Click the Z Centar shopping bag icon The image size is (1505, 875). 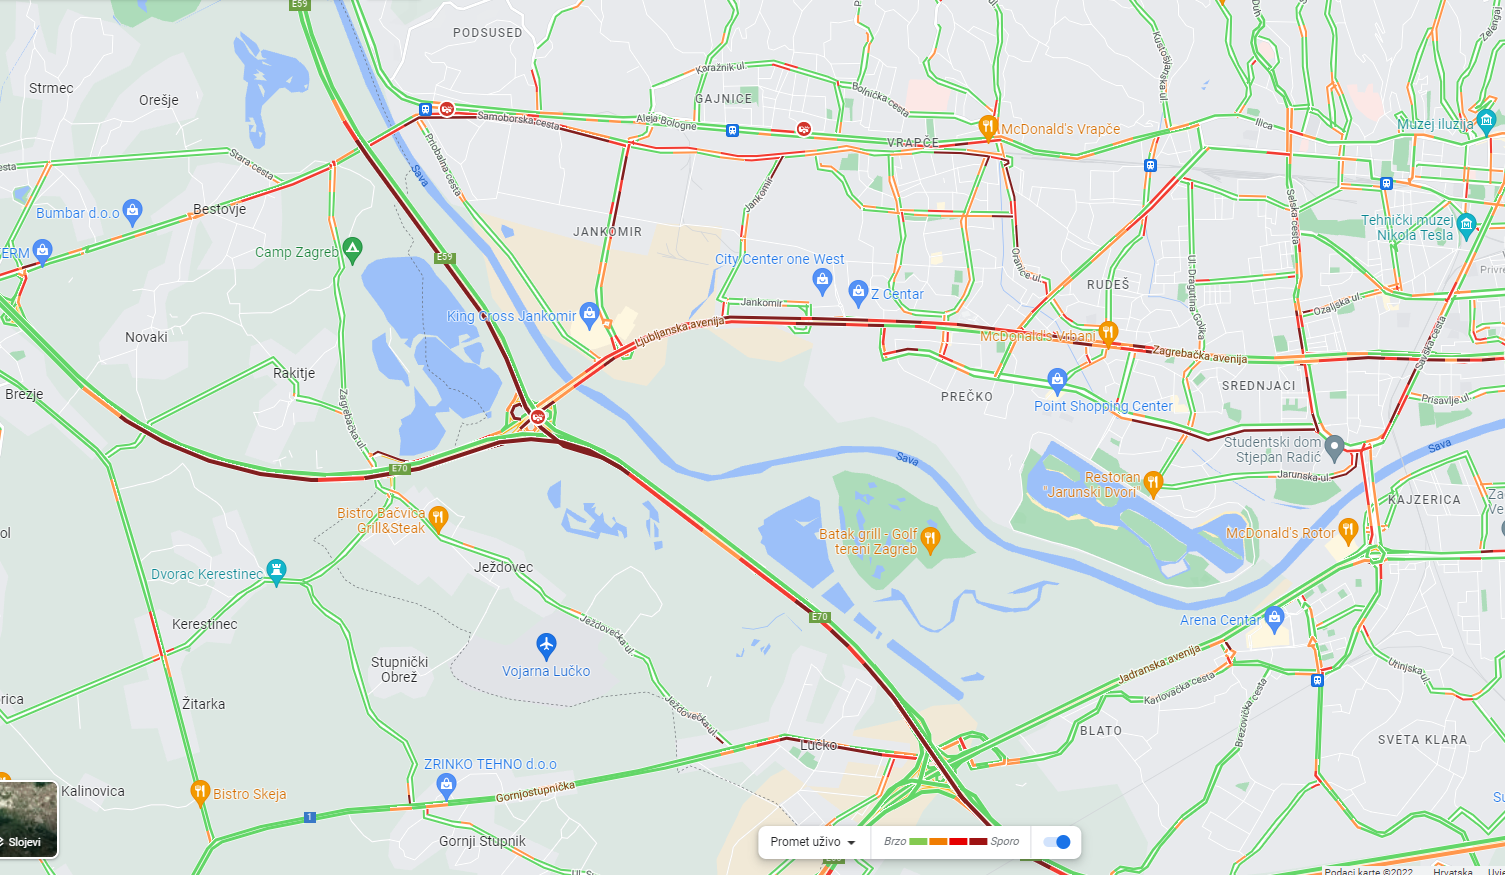click(858, 292)
